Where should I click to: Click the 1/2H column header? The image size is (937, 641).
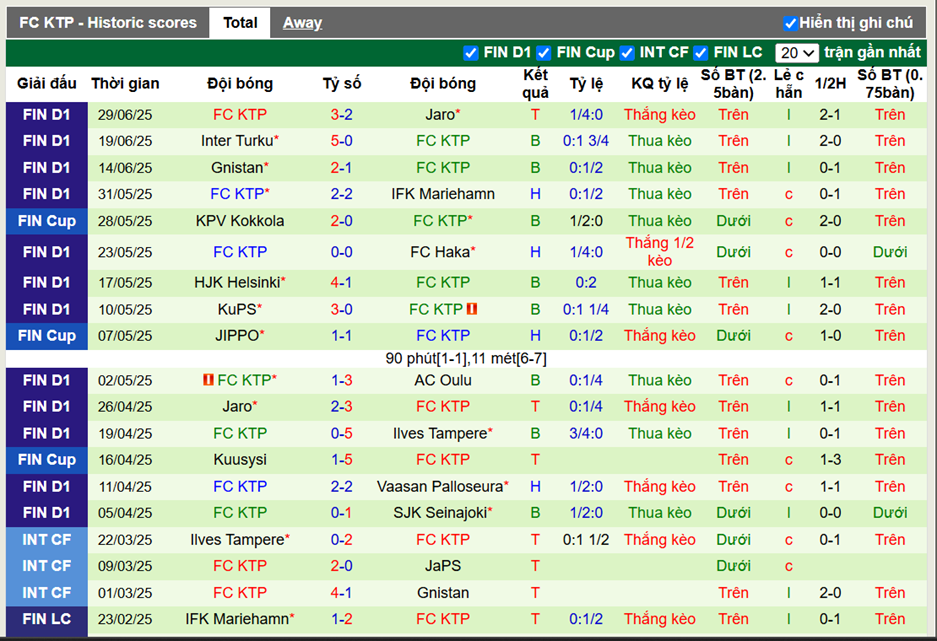[830, 84]
